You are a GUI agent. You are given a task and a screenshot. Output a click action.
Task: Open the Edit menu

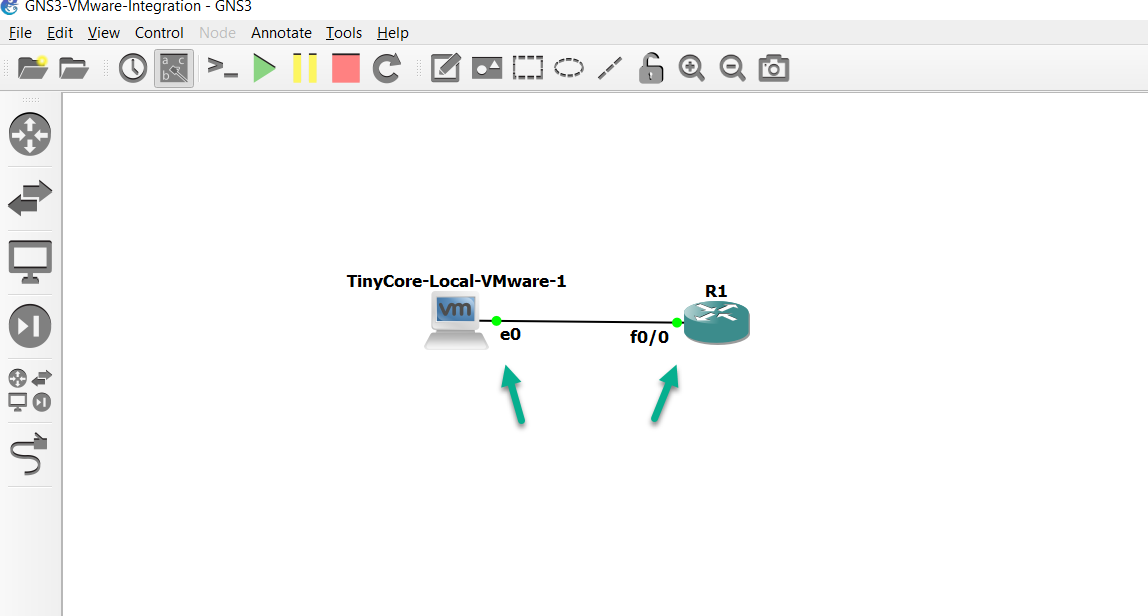click(x=59, y=33)
